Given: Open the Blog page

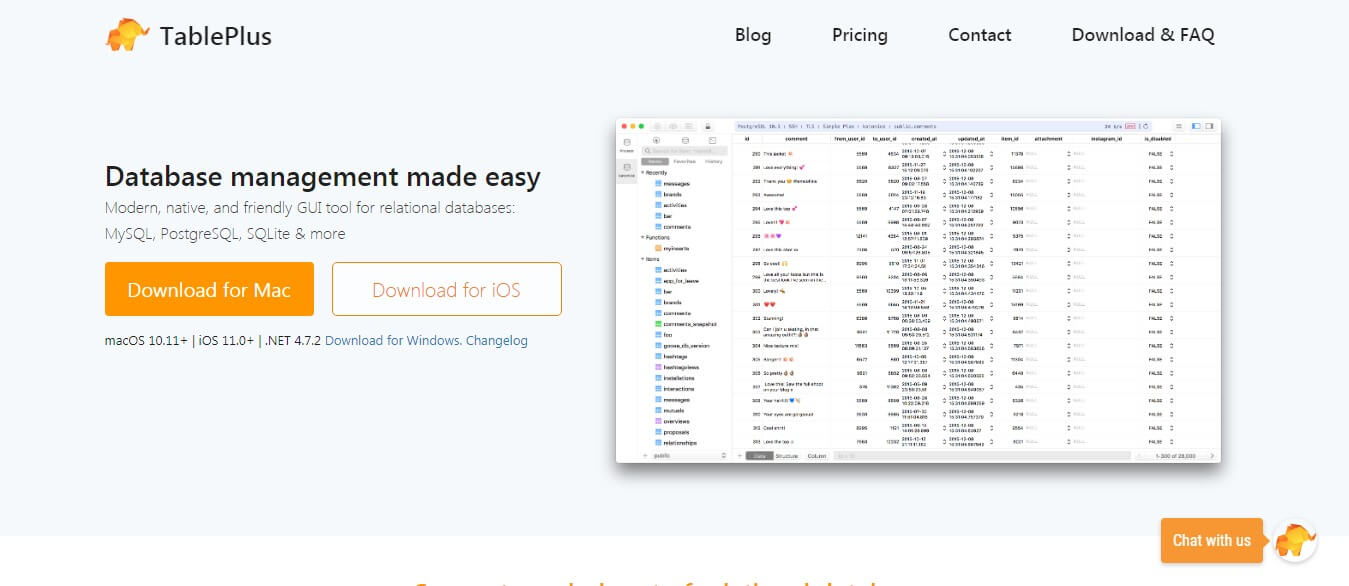Looking at the screenshot, I should tap(753, 35).
